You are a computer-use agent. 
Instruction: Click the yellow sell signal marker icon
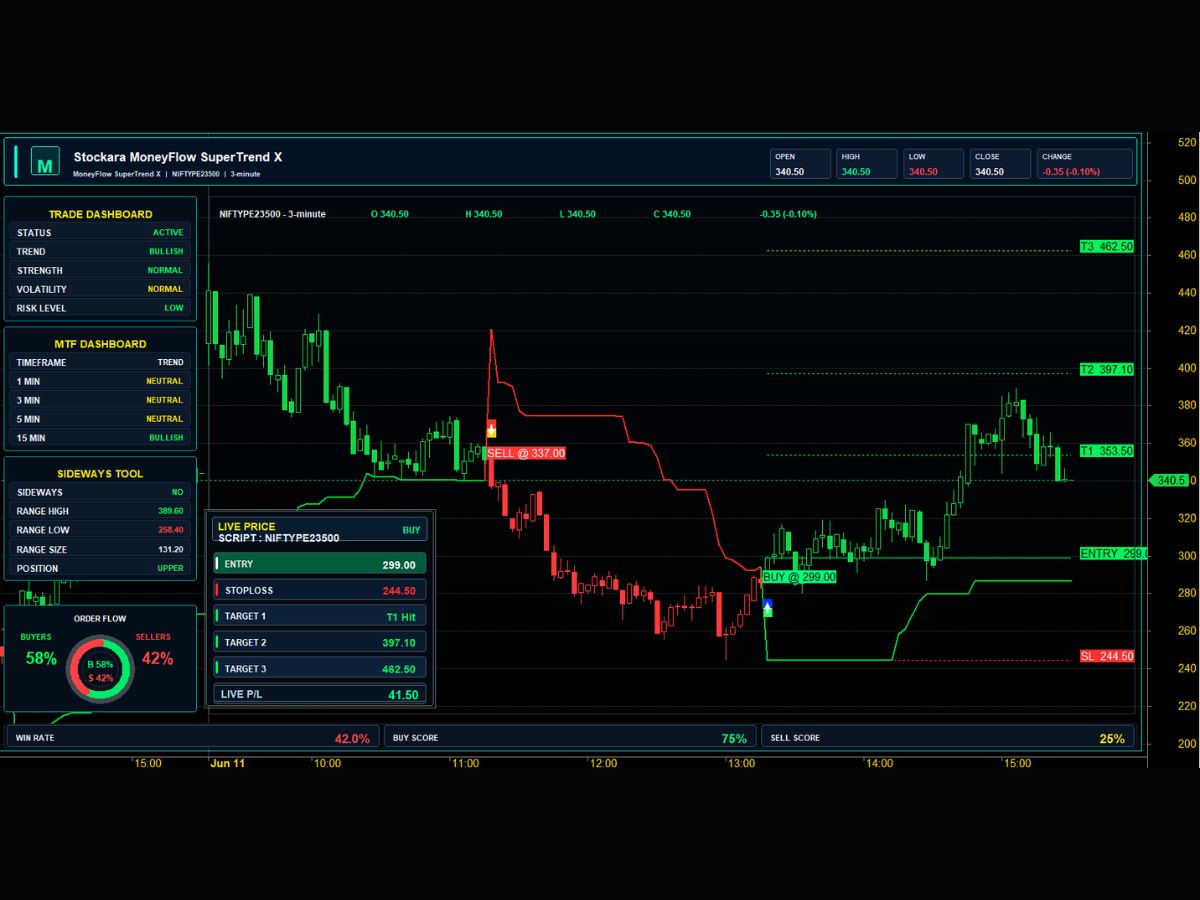click(x=491, y=429)
